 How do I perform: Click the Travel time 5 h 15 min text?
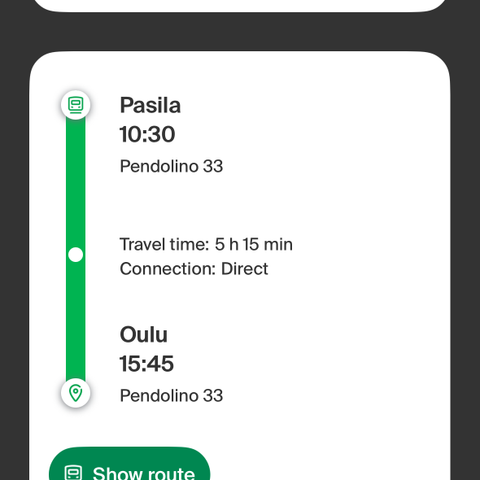pyautogui.click(x=206, y=244)
